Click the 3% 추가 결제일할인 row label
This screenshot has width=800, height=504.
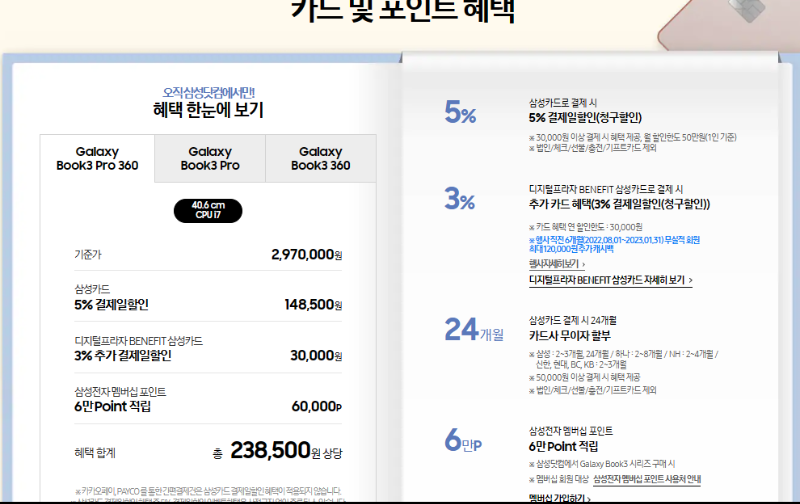123,356
